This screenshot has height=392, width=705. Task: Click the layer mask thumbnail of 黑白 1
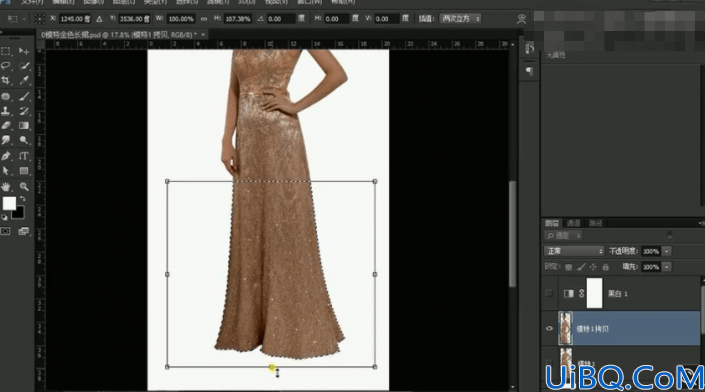[594, 293]
